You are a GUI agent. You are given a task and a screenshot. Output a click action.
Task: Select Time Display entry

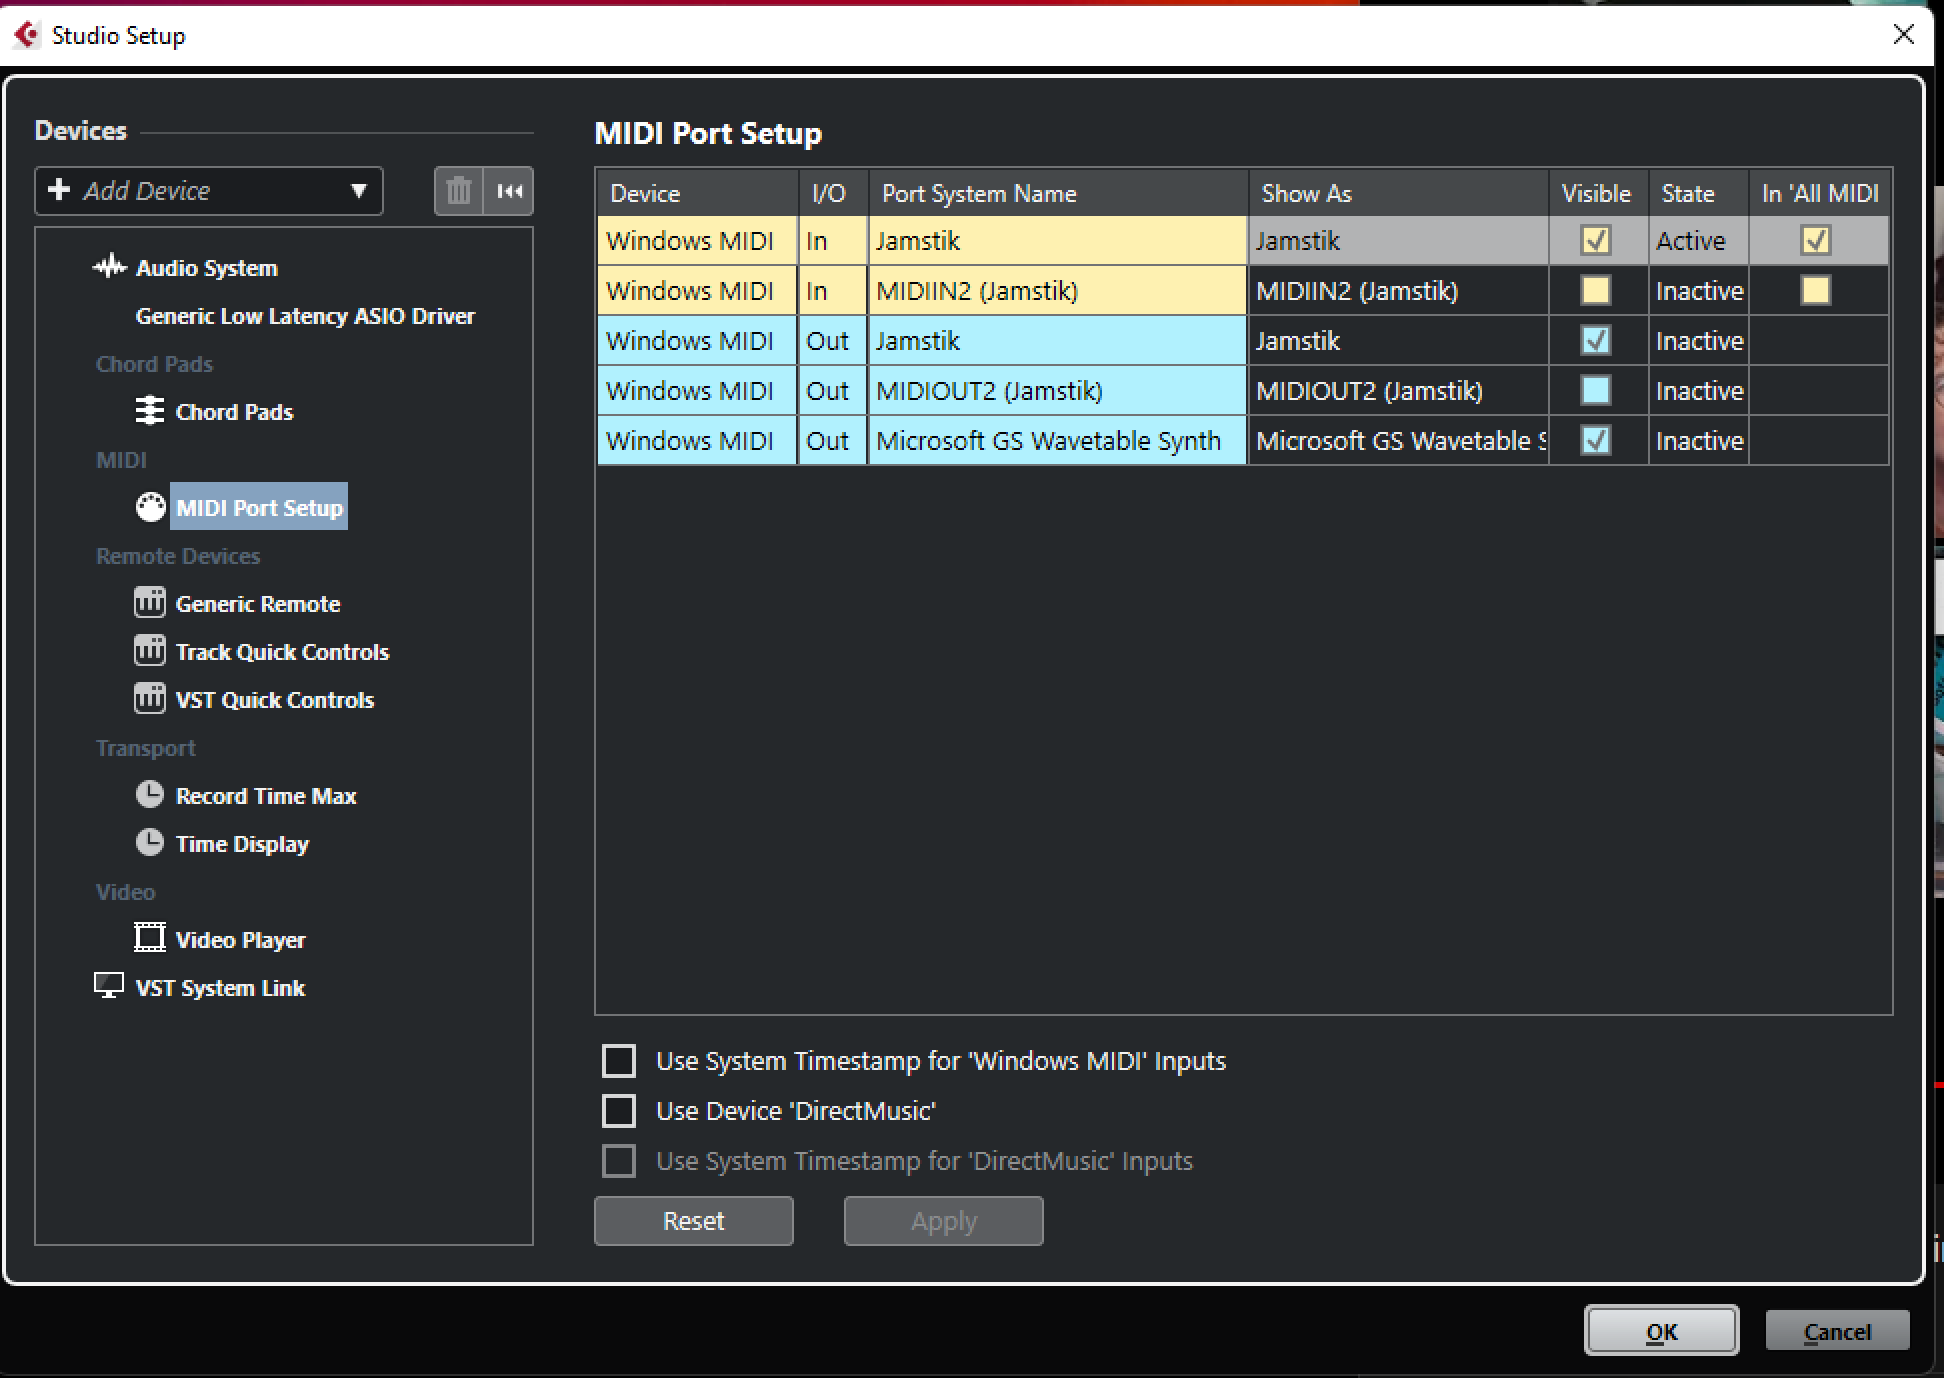tap(242, 844)
